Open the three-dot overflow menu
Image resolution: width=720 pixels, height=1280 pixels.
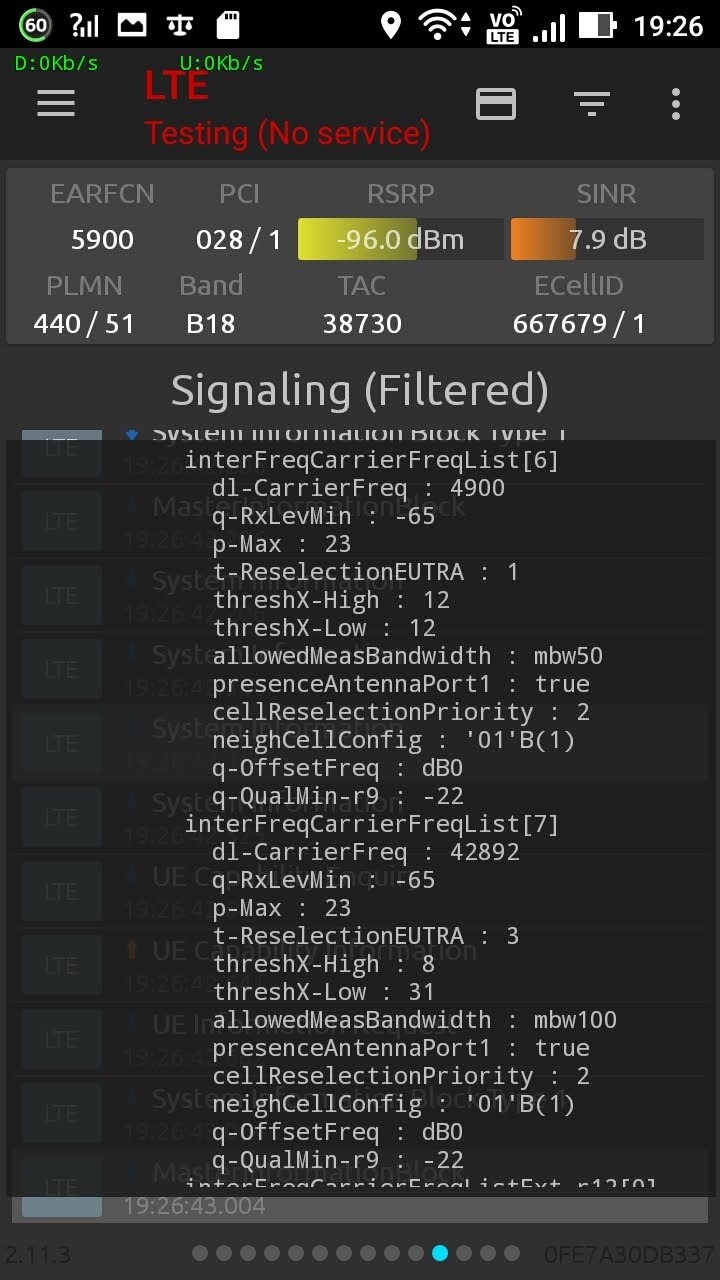676,104
